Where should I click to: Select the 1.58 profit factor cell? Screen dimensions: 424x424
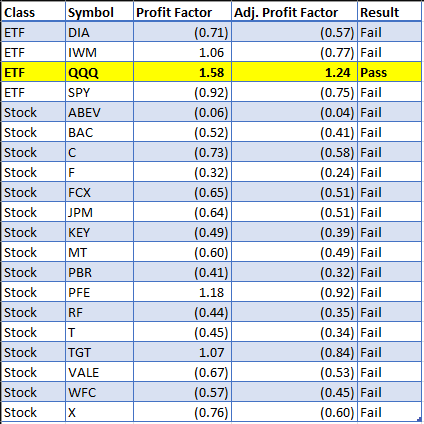(182, 72)
